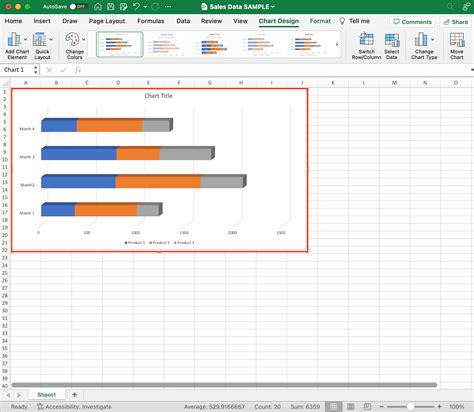Click the Save icon in title bar
Viewport: 474px width, 412px height.
coord(110,6)
